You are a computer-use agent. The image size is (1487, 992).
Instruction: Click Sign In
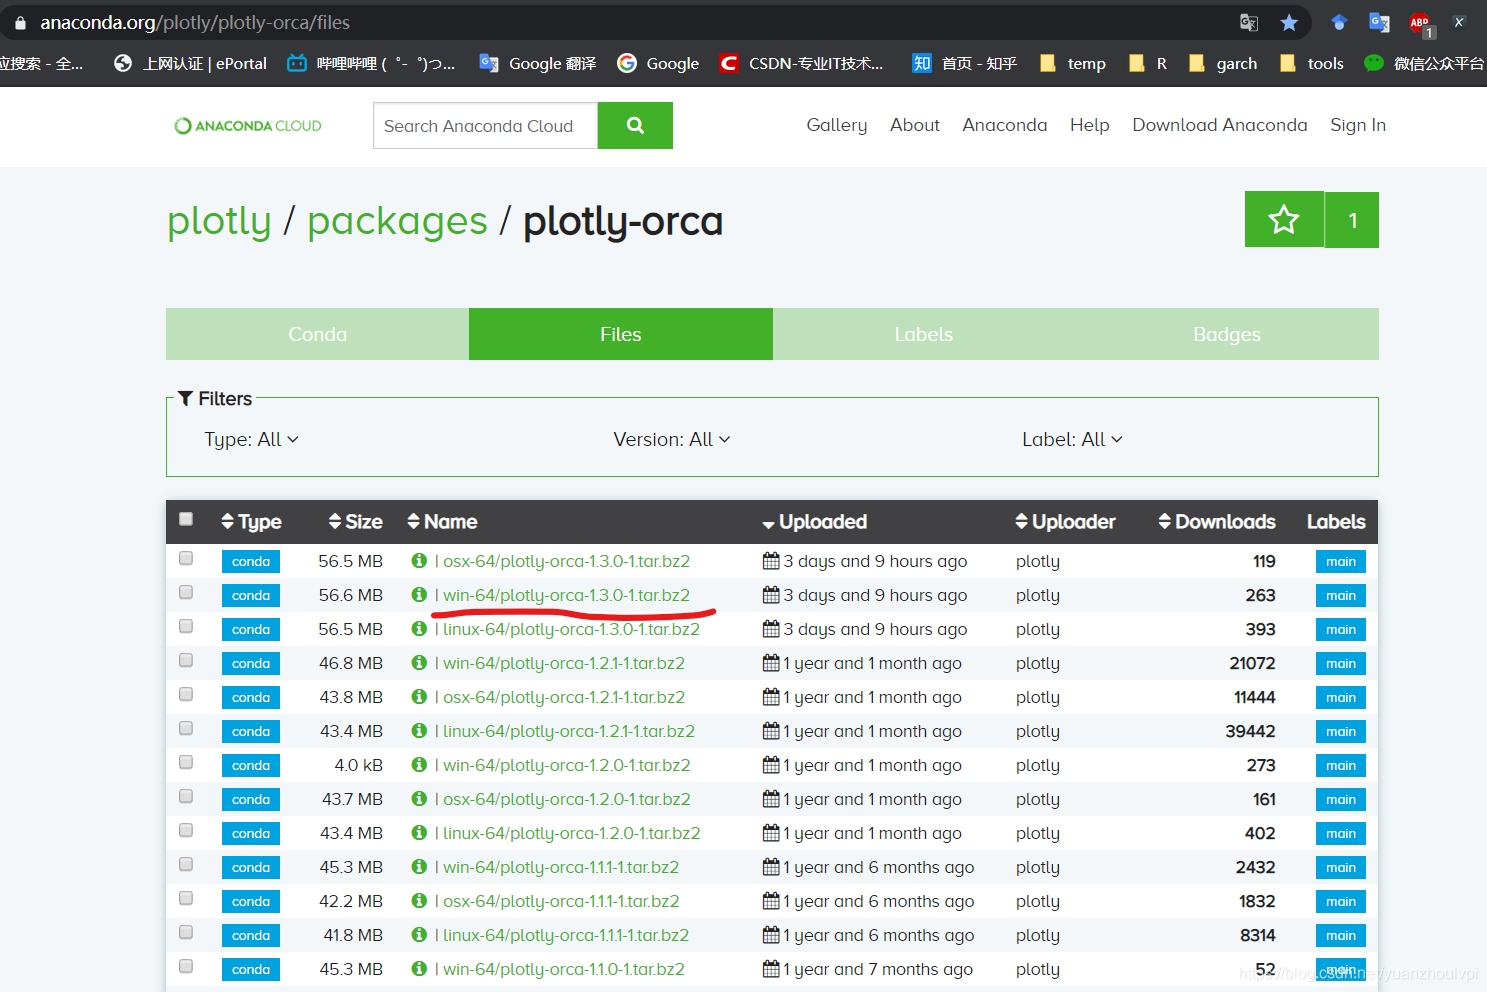coord(1357,124)
